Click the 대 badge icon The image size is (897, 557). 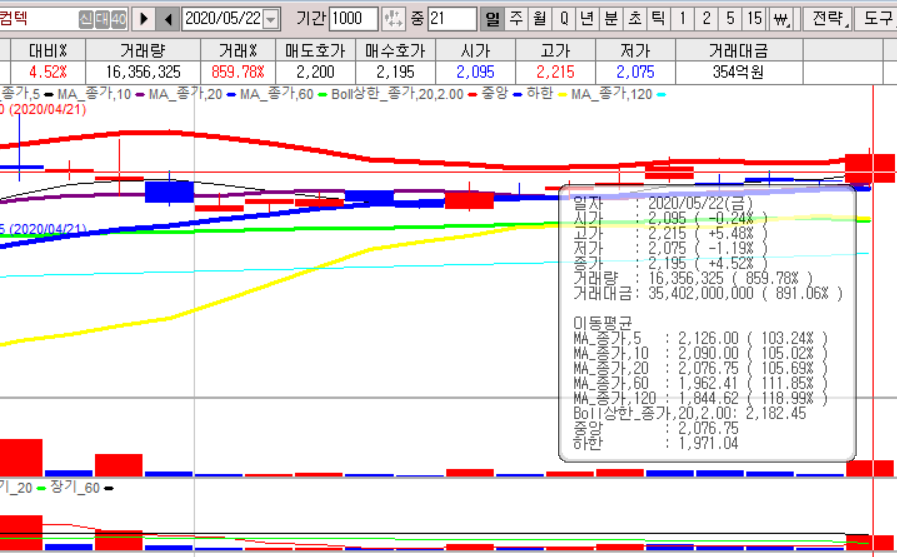(x=102, y=20)
